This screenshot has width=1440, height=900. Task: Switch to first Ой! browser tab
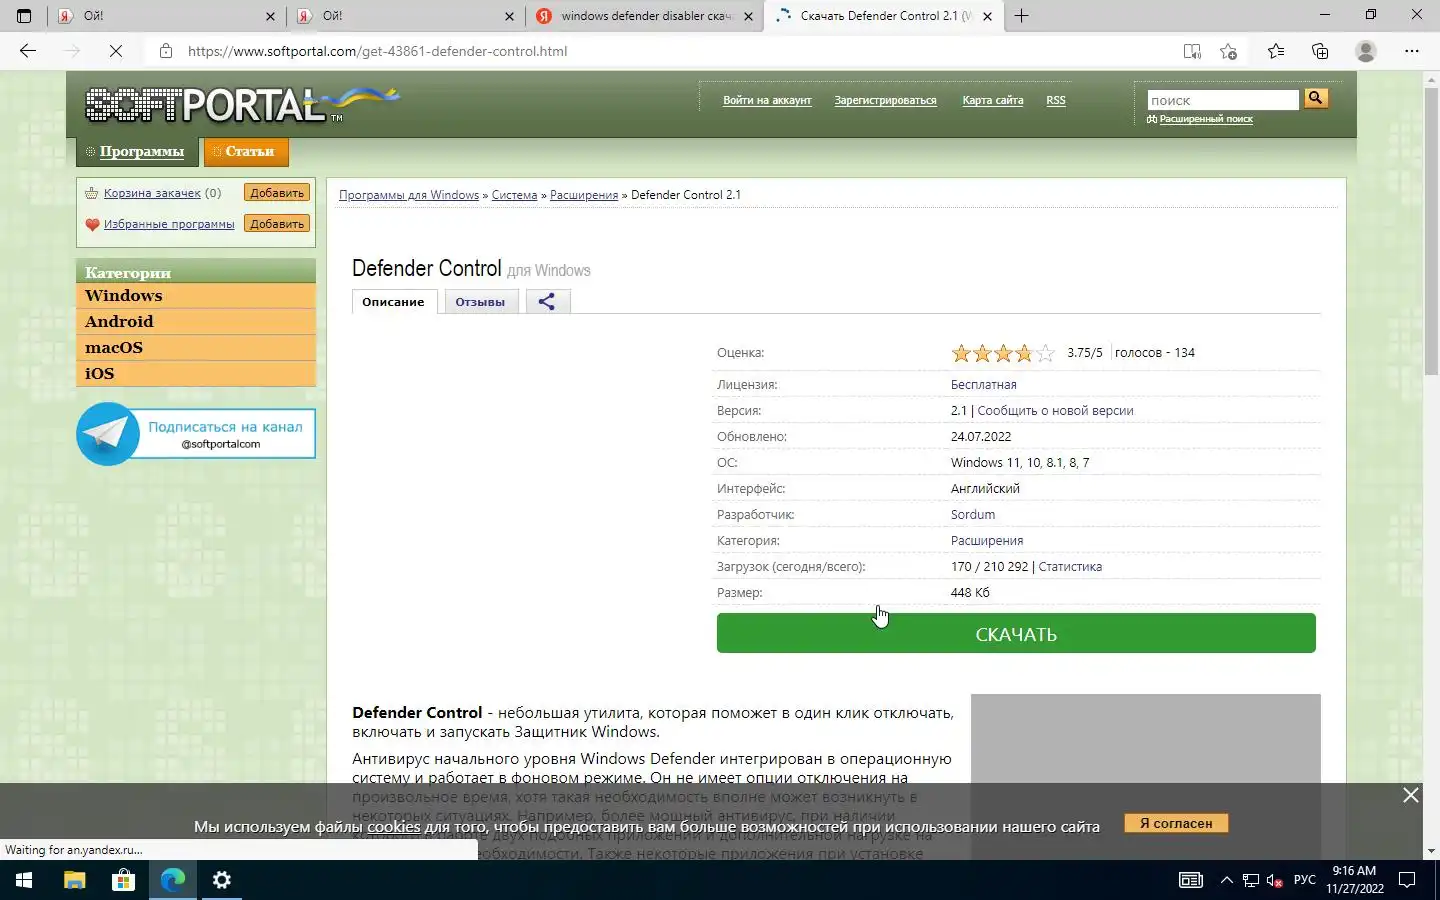[x=166, y=16]
